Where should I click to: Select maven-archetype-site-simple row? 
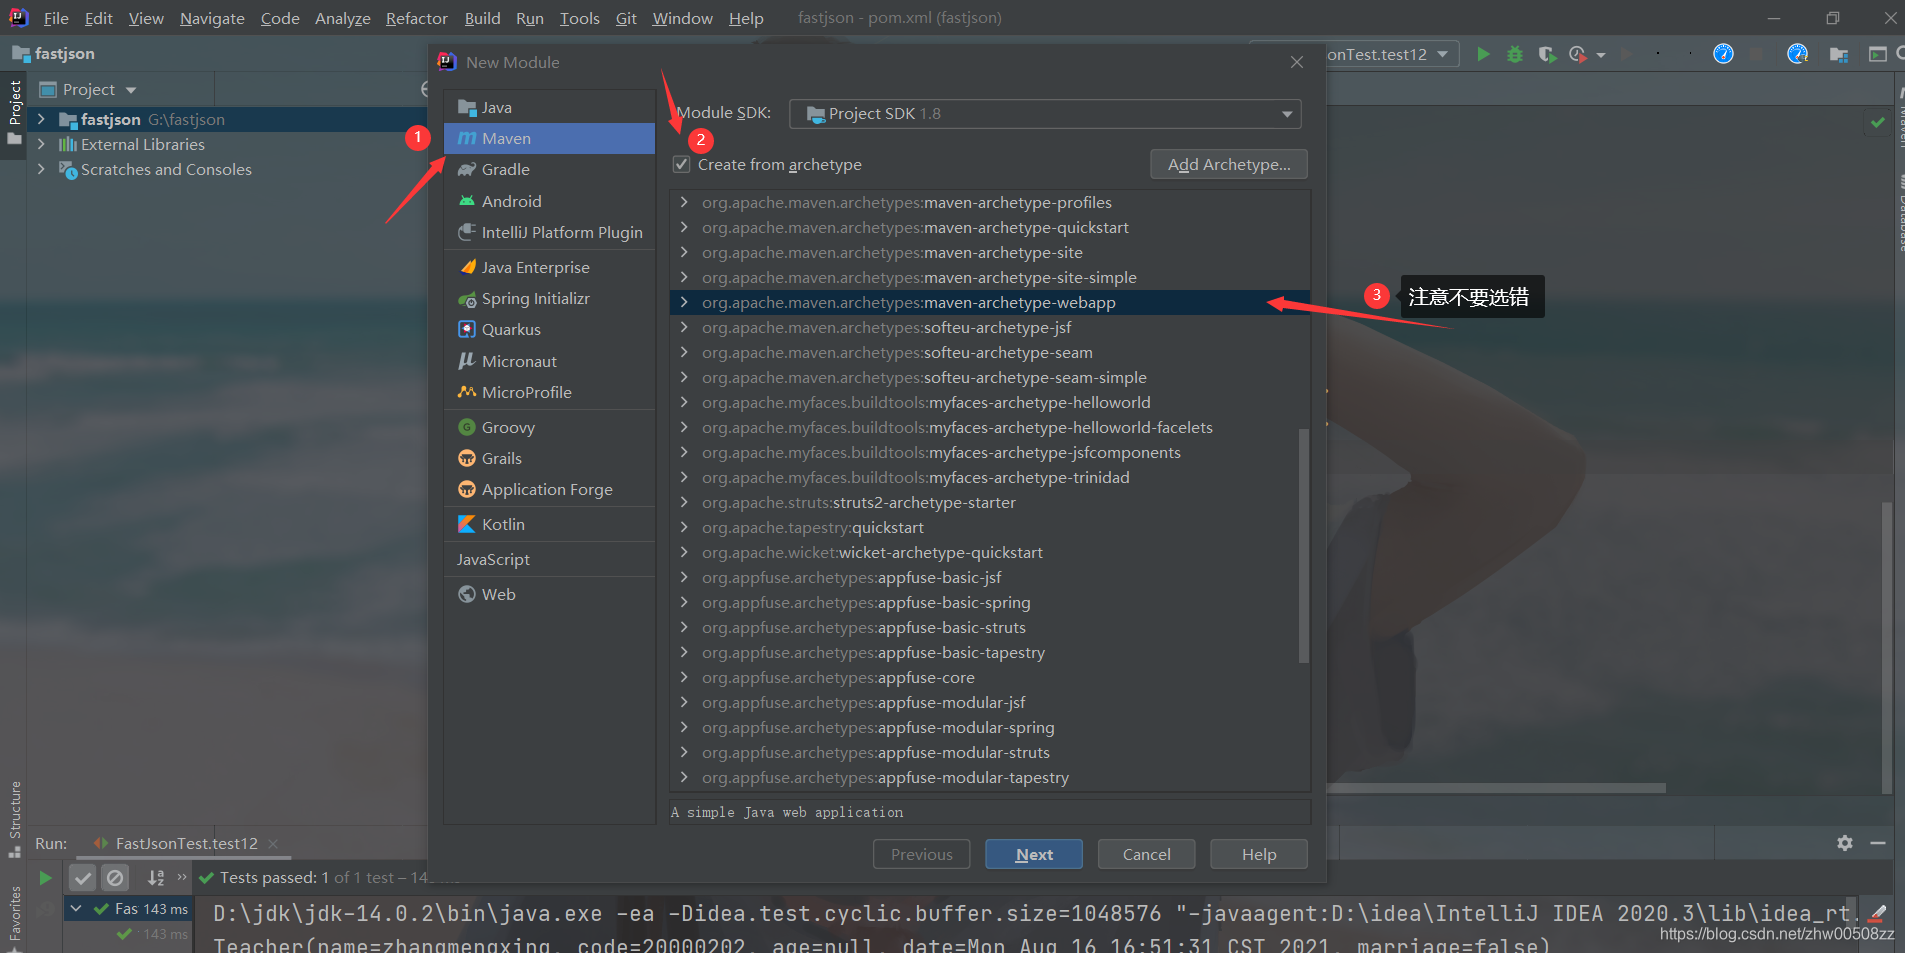point(990,277)
